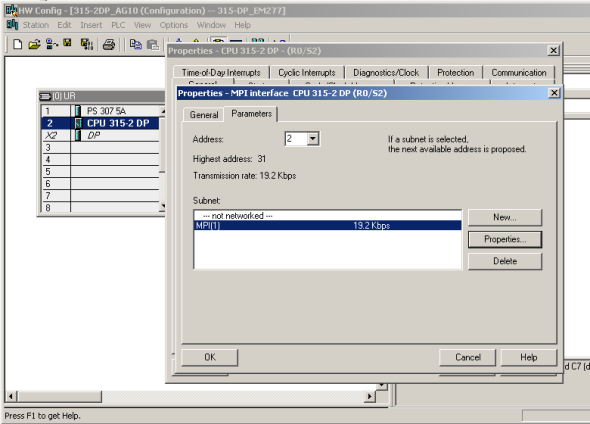590x424 pixels.
Task: Open the Cyclic Interrupts tab
Action: 307,73
